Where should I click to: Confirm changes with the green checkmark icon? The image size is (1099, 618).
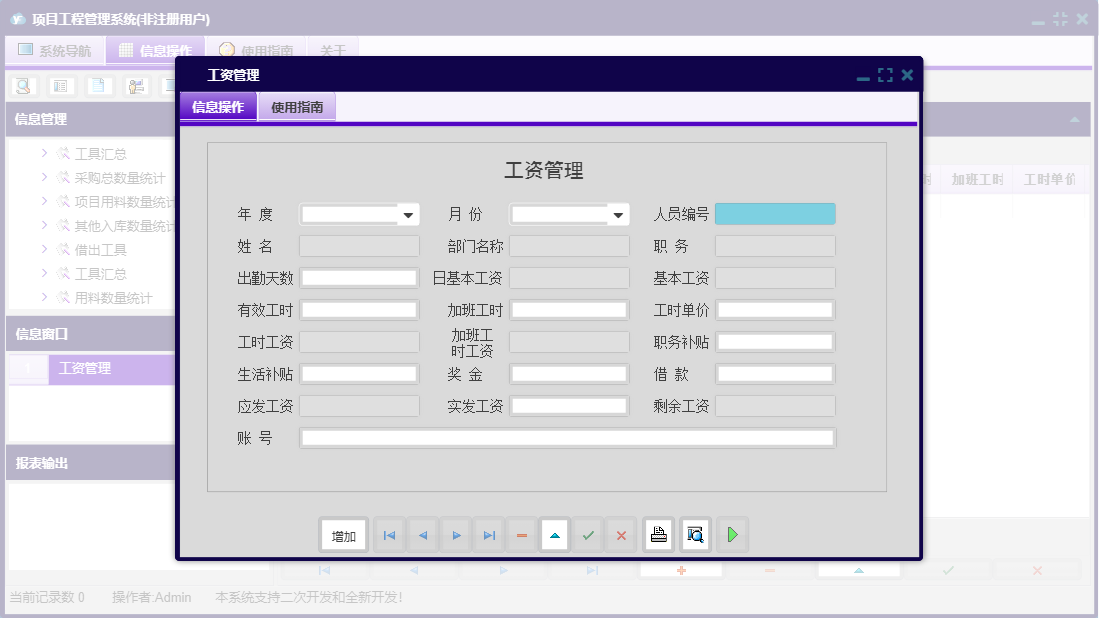[588, 534]
